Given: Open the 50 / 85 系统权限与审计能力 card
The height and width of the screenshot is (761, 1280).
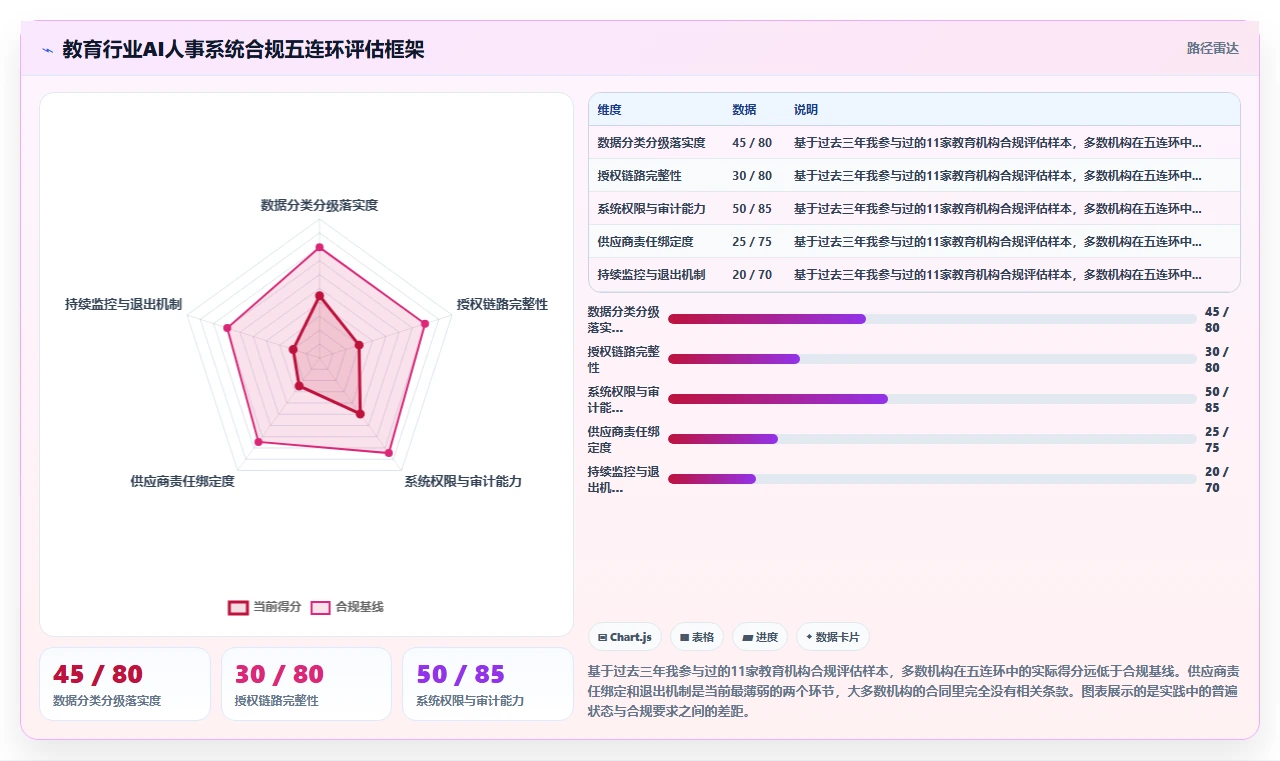Looking at the screenshot, I should [487, 684].
